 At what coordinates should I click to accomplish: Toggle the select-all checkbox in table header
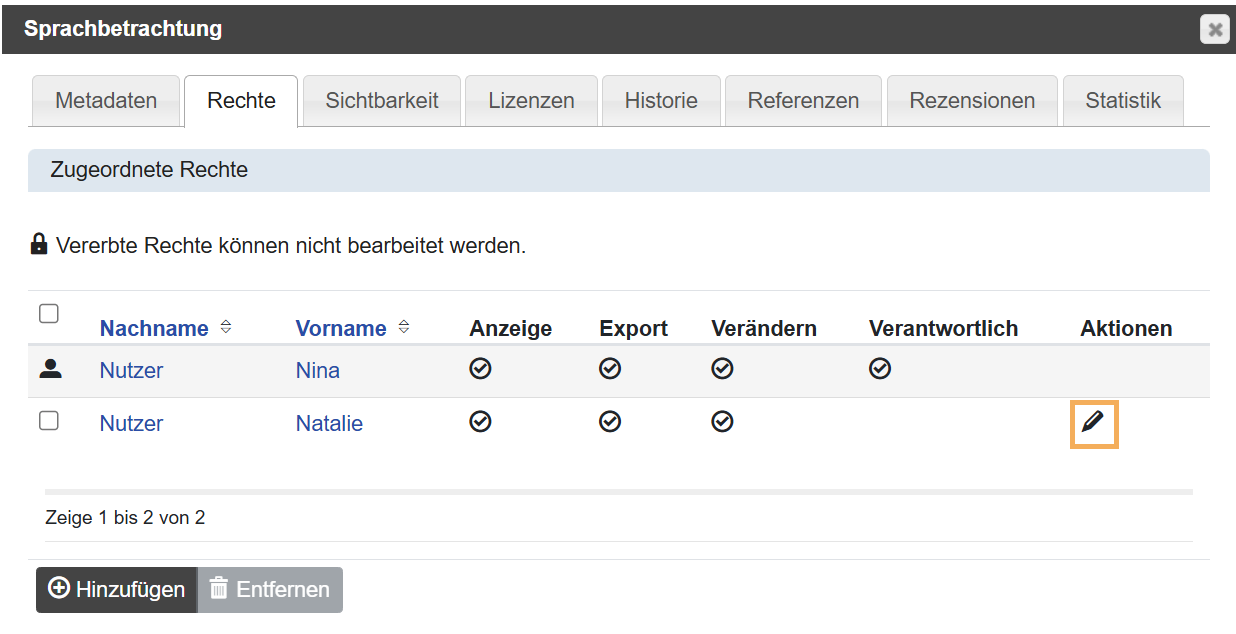tap(49, 314)
